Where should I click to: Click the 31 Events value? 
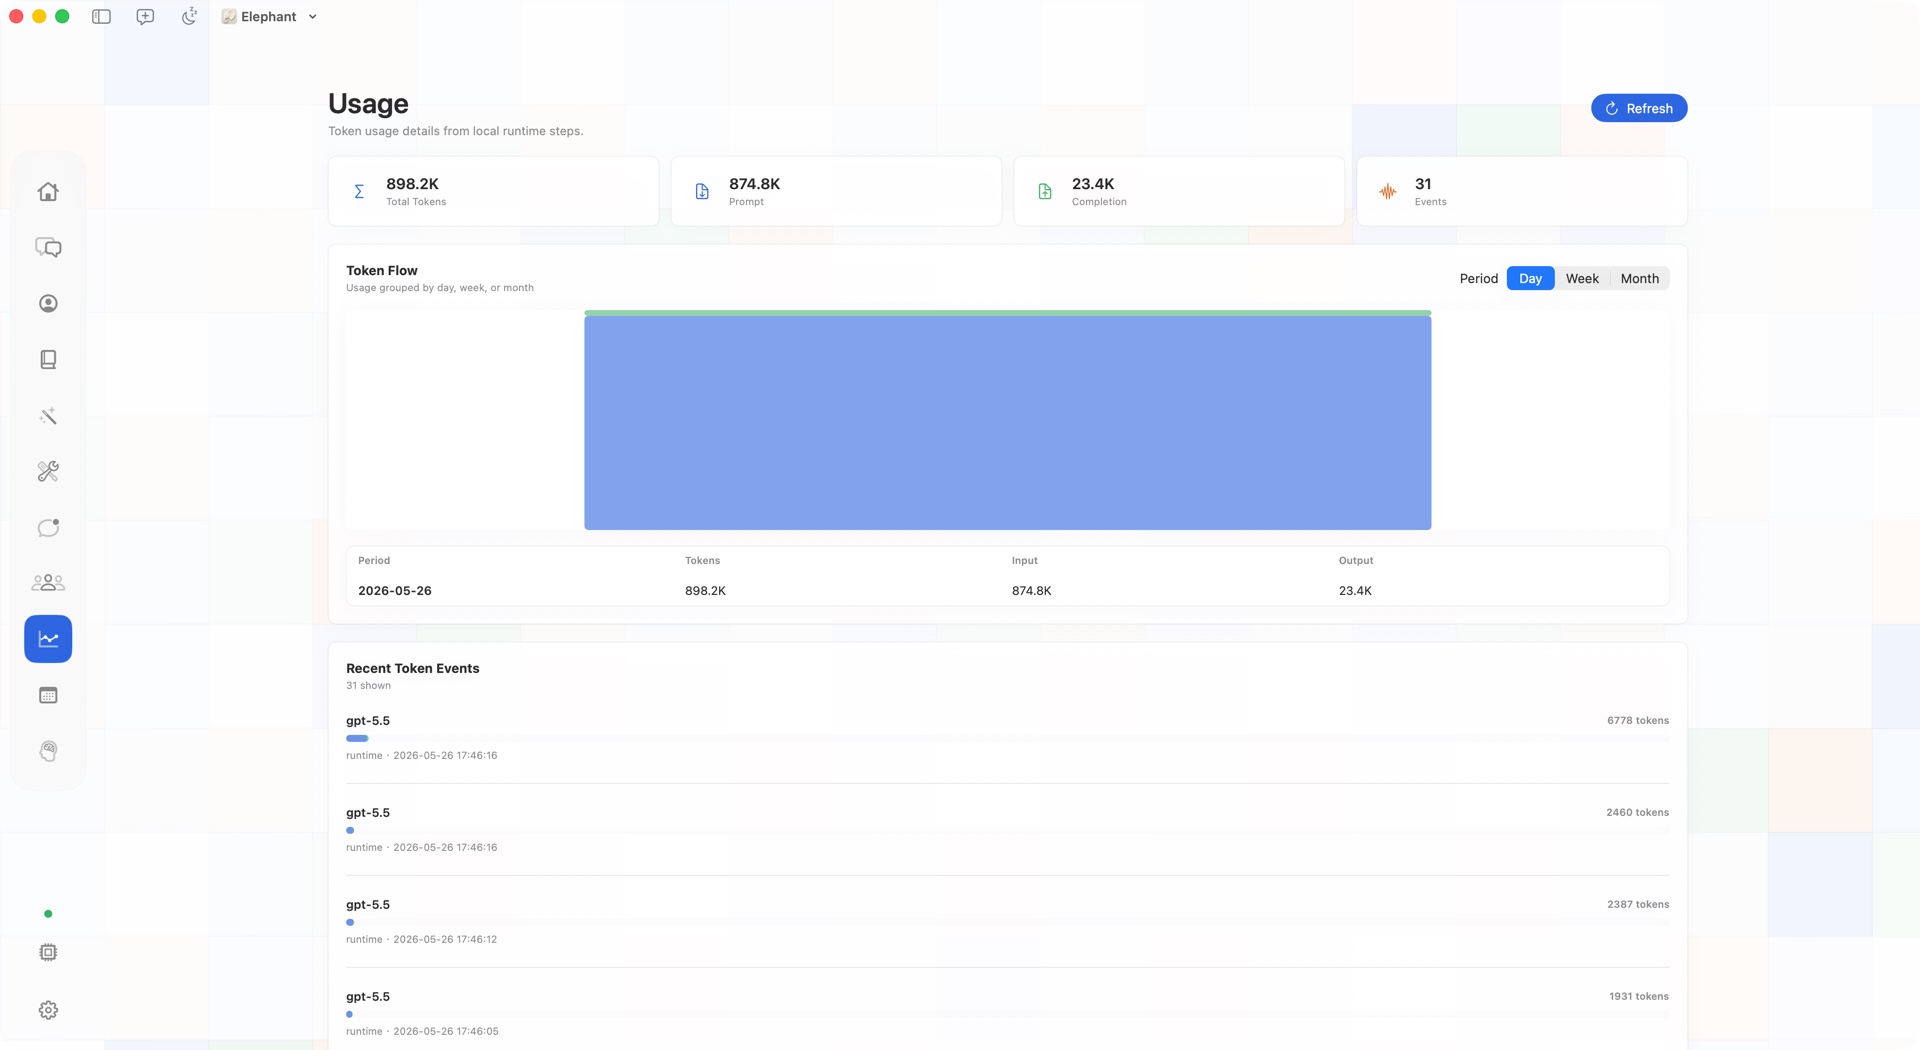[x=1422, y=184]
